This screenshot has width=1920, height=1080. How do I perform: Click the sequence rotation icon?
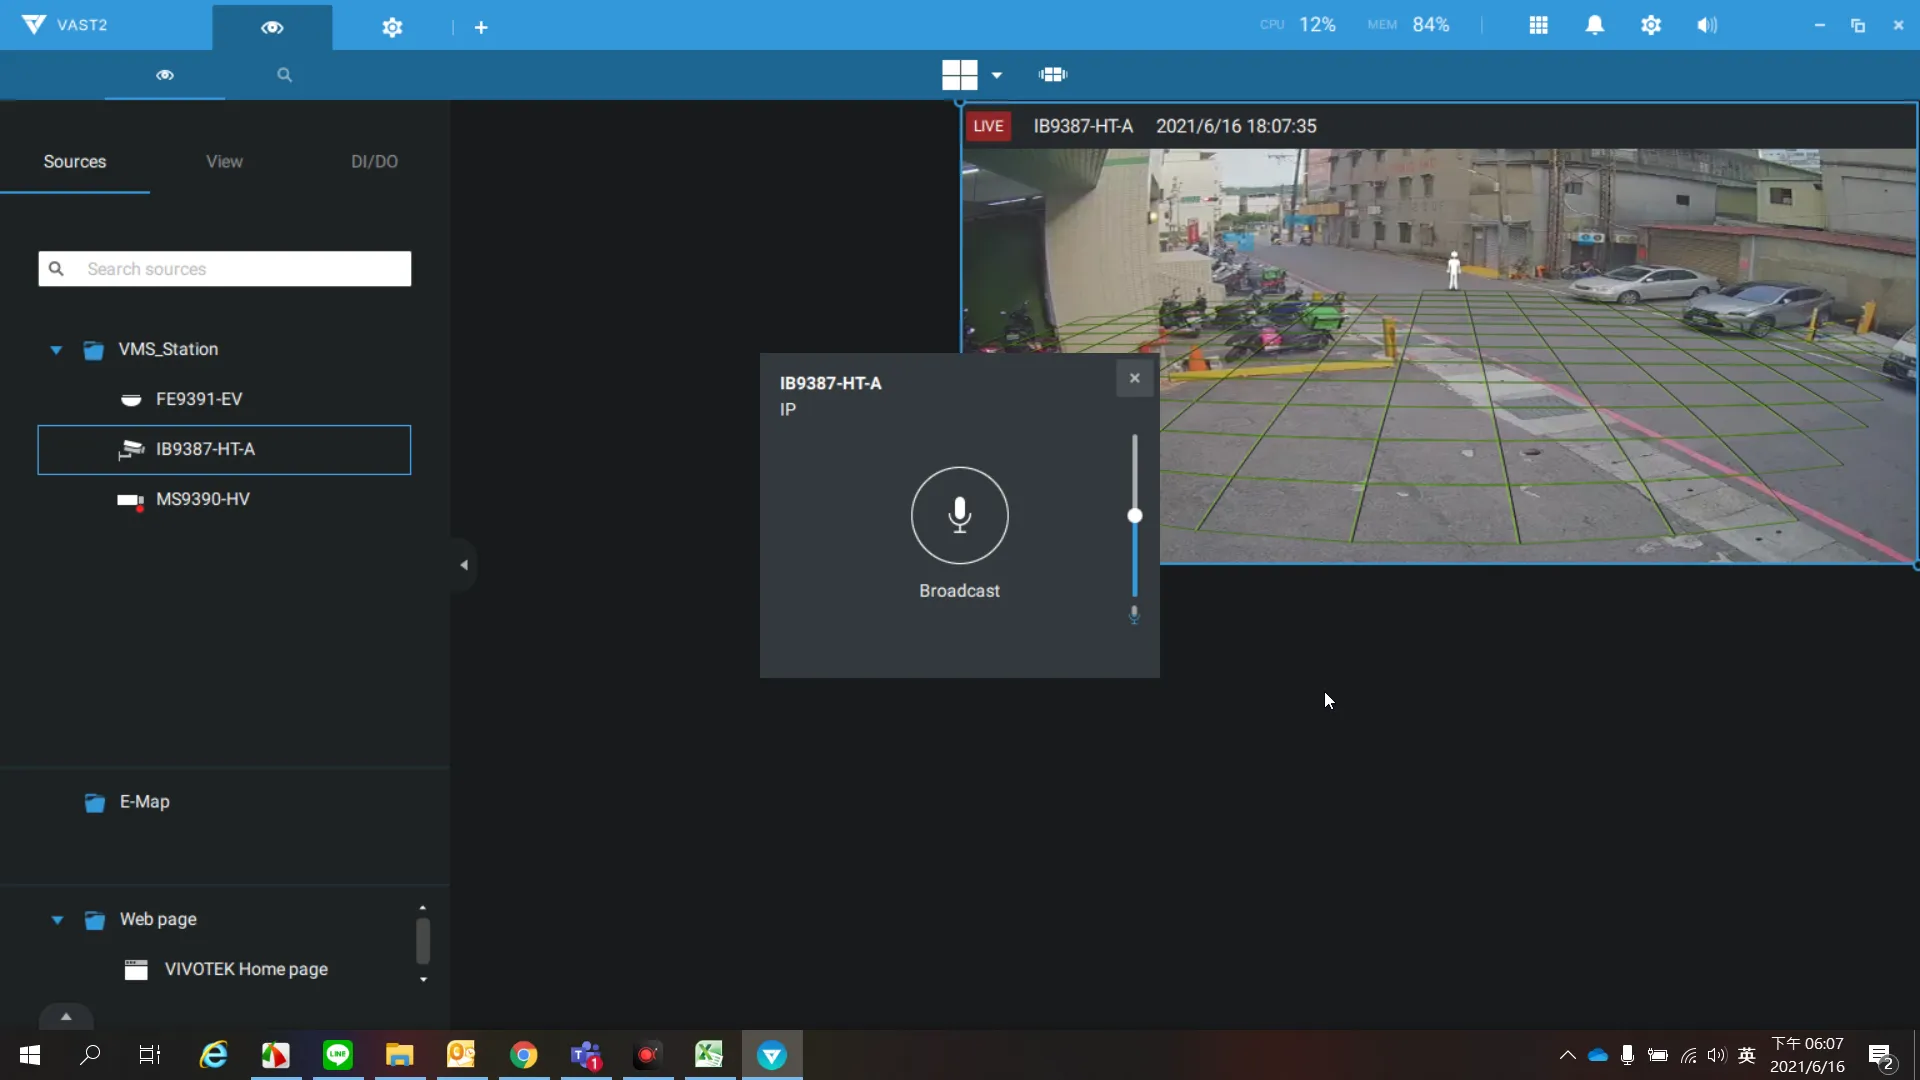pos(1053,74)
